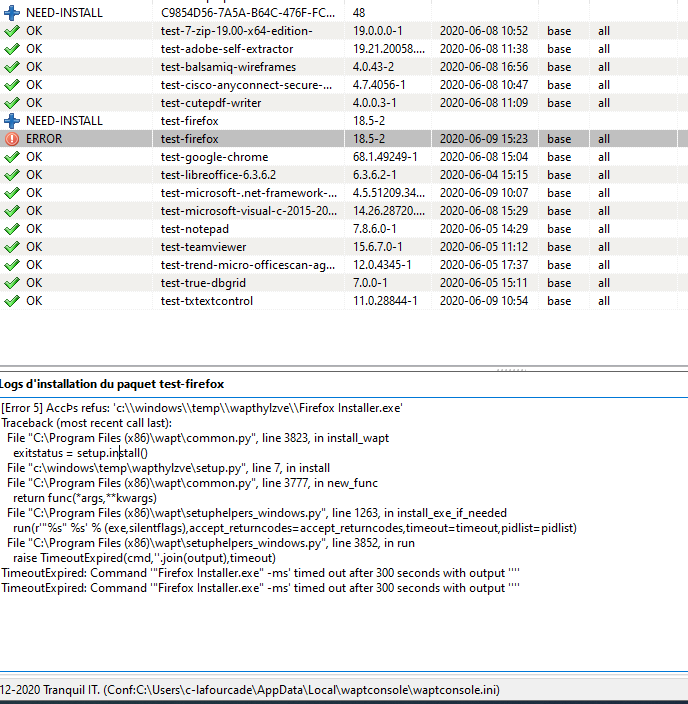Click the blue plus icon beside test-firefox NEED-INSTALL
This screenshot has height=704, width=688.
coord(12,121)
